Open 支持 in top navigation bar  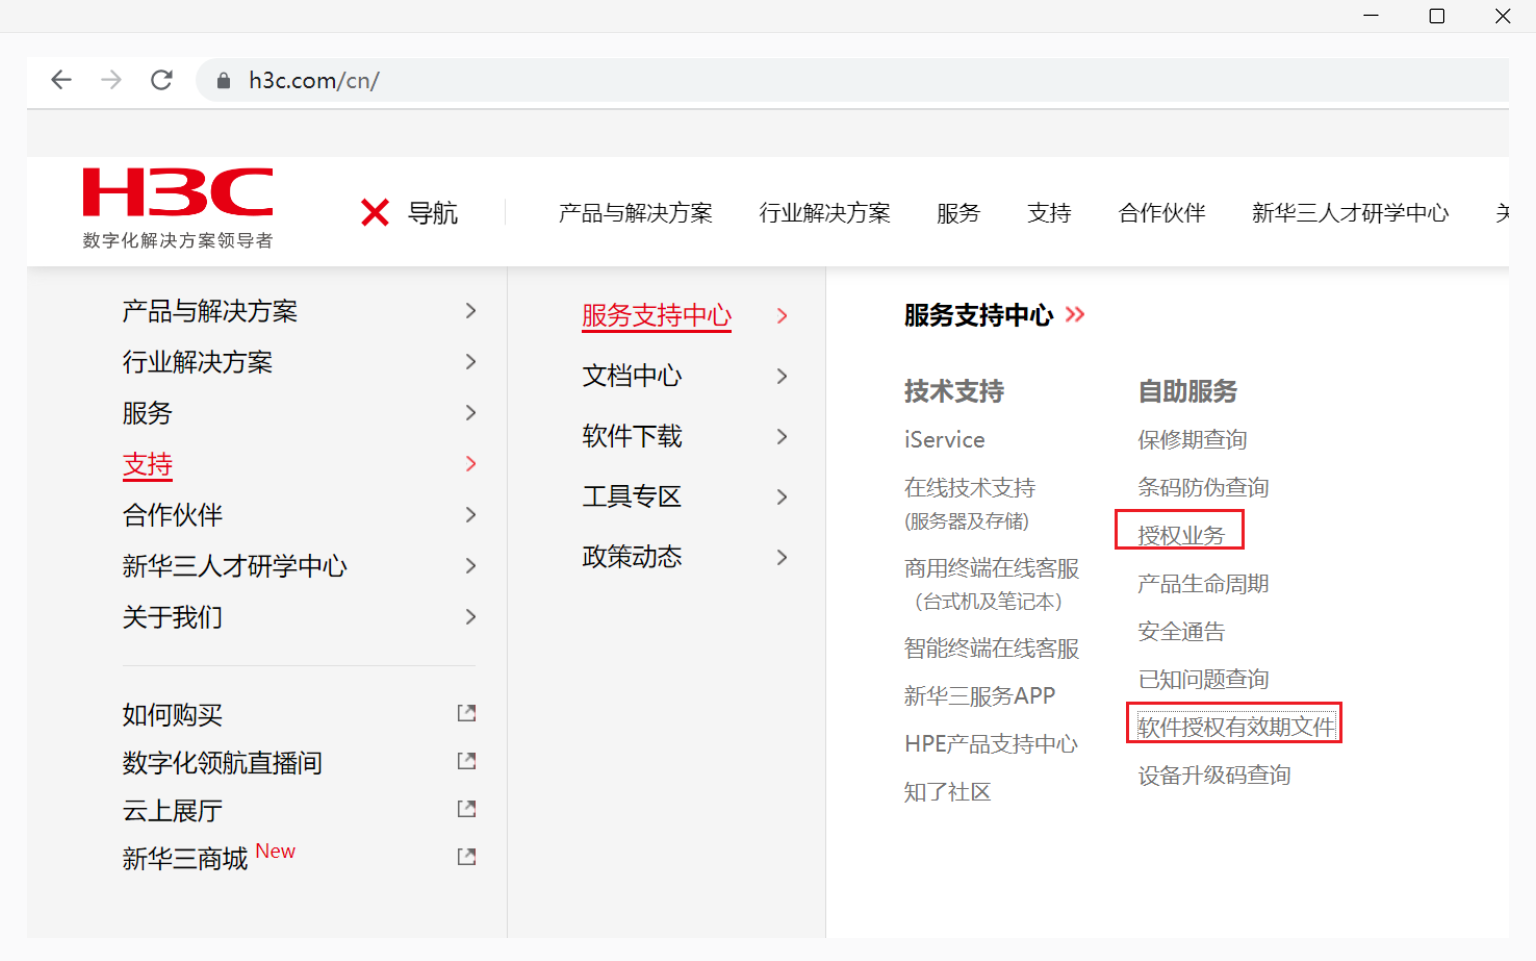1049,213
